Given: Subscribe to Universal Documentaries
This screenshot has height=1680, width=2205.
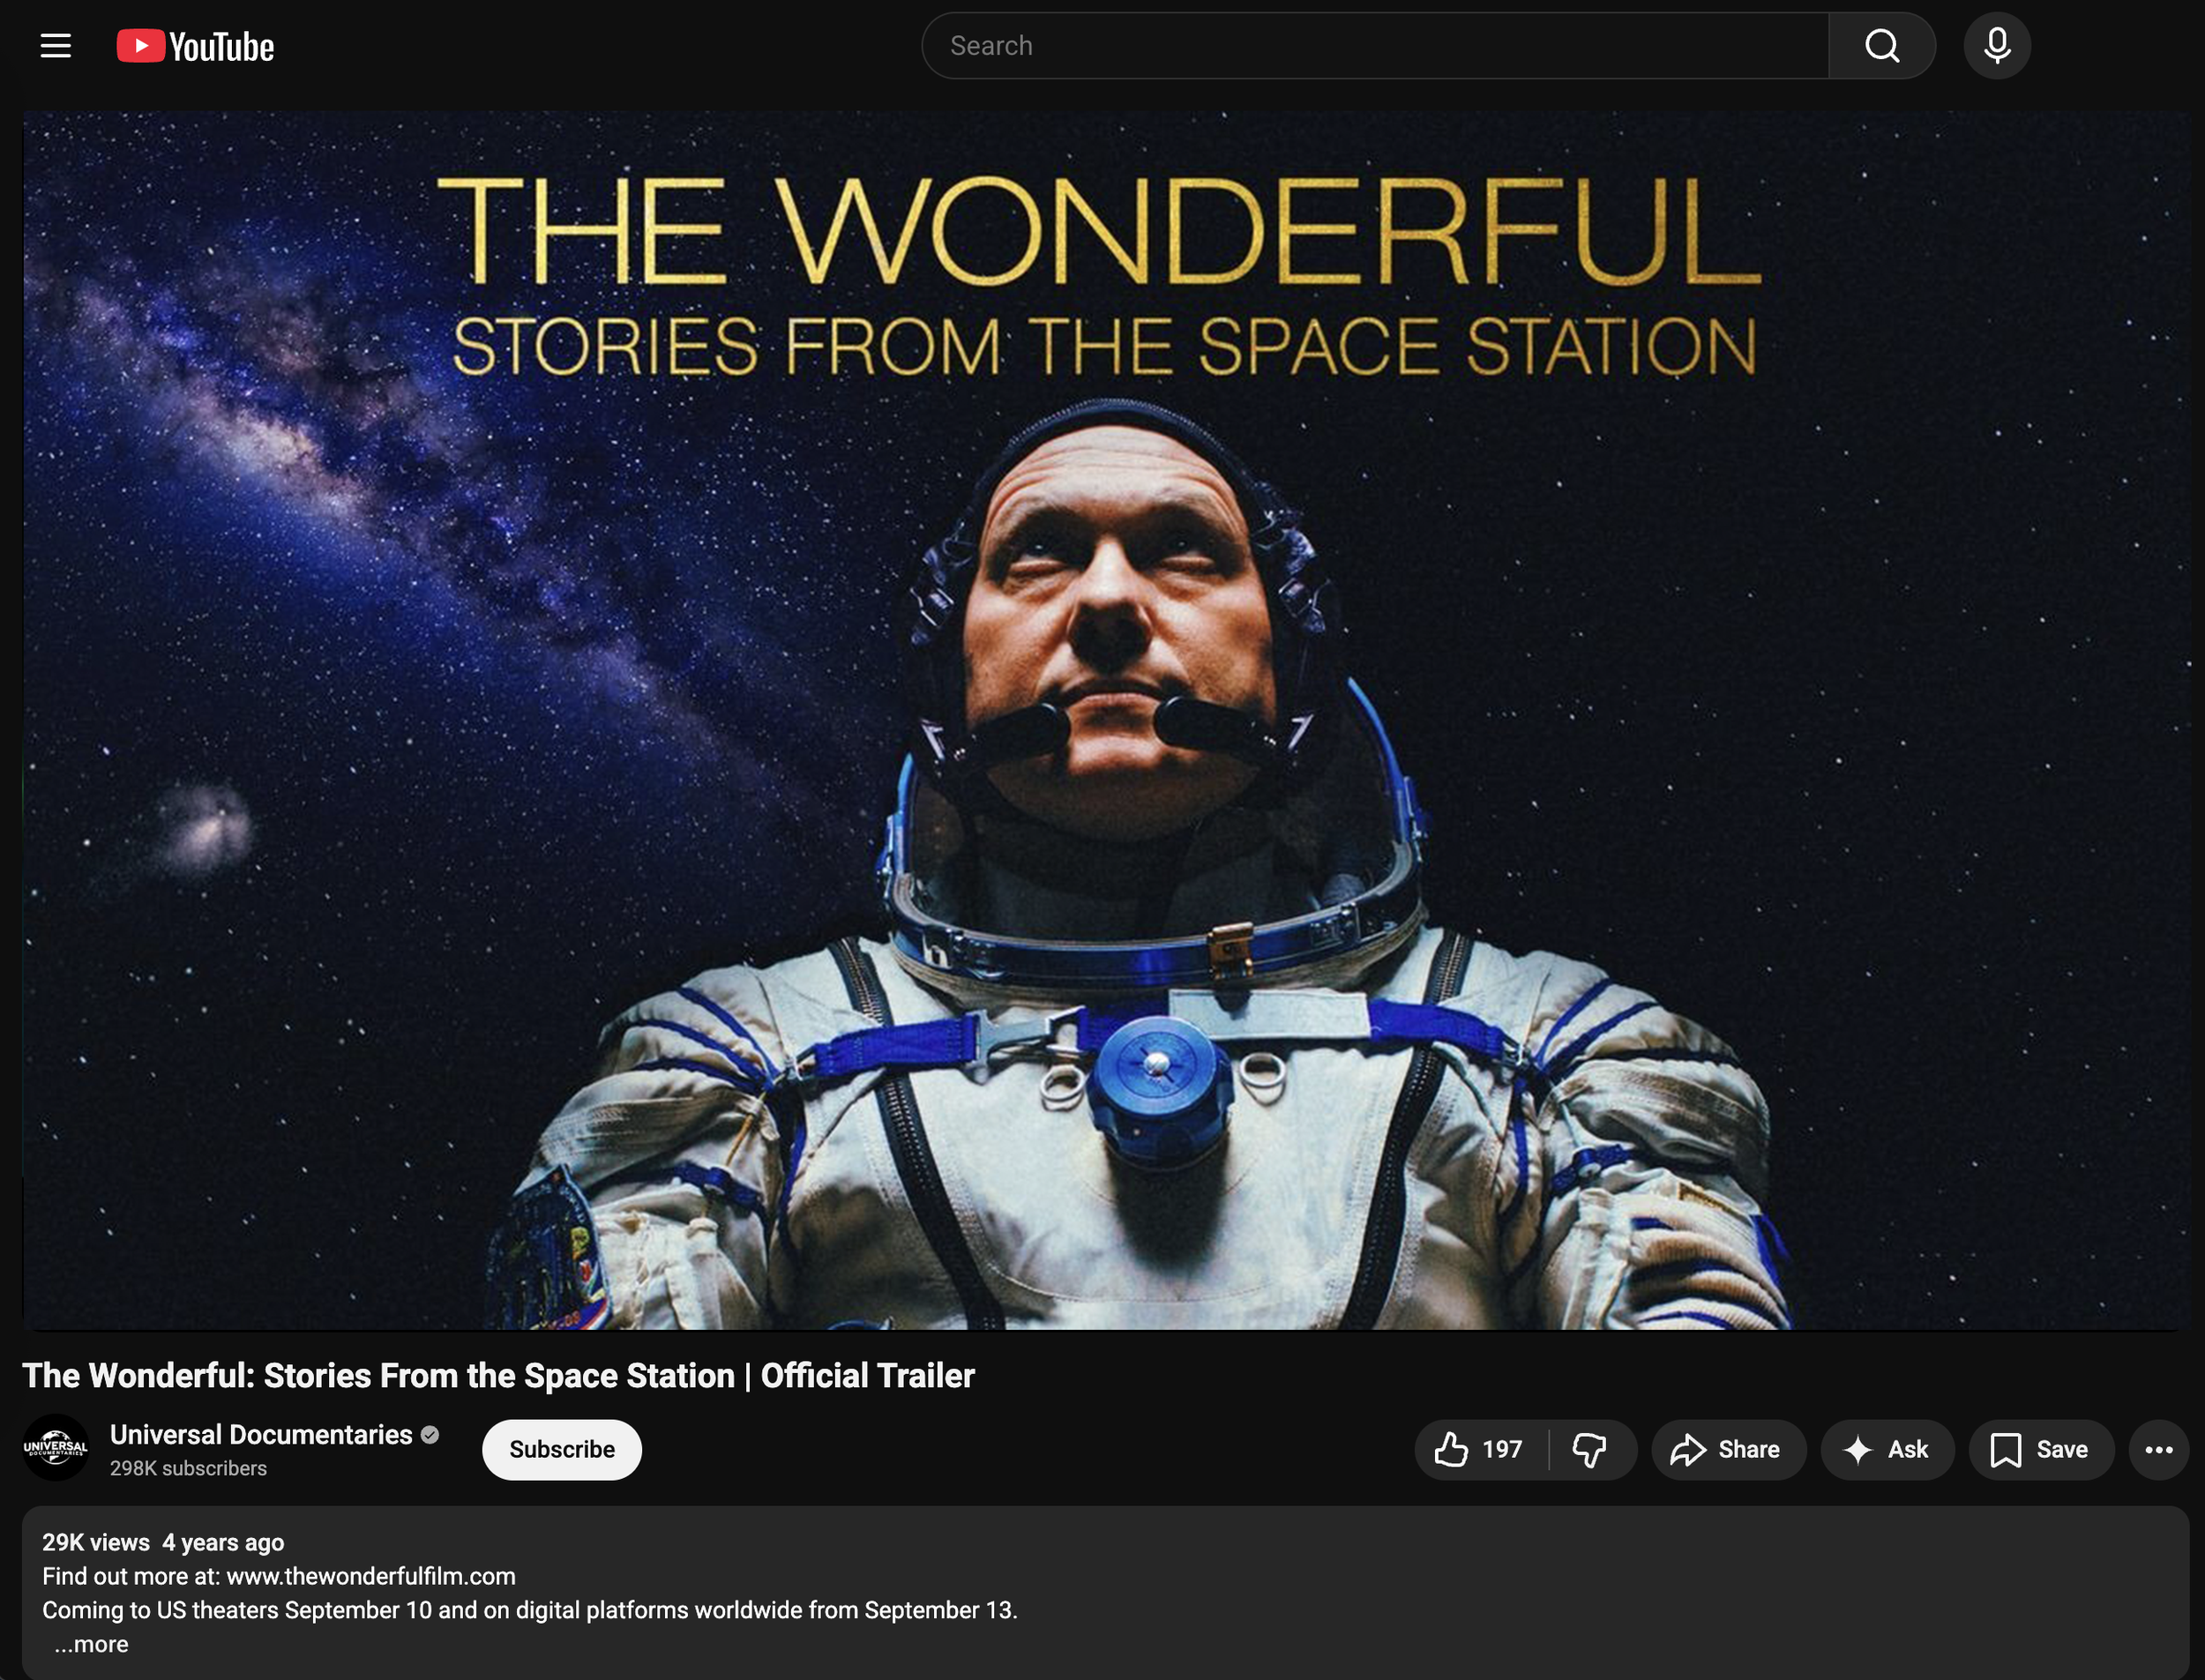Looking at the screenshot, I should (562, 1449).
